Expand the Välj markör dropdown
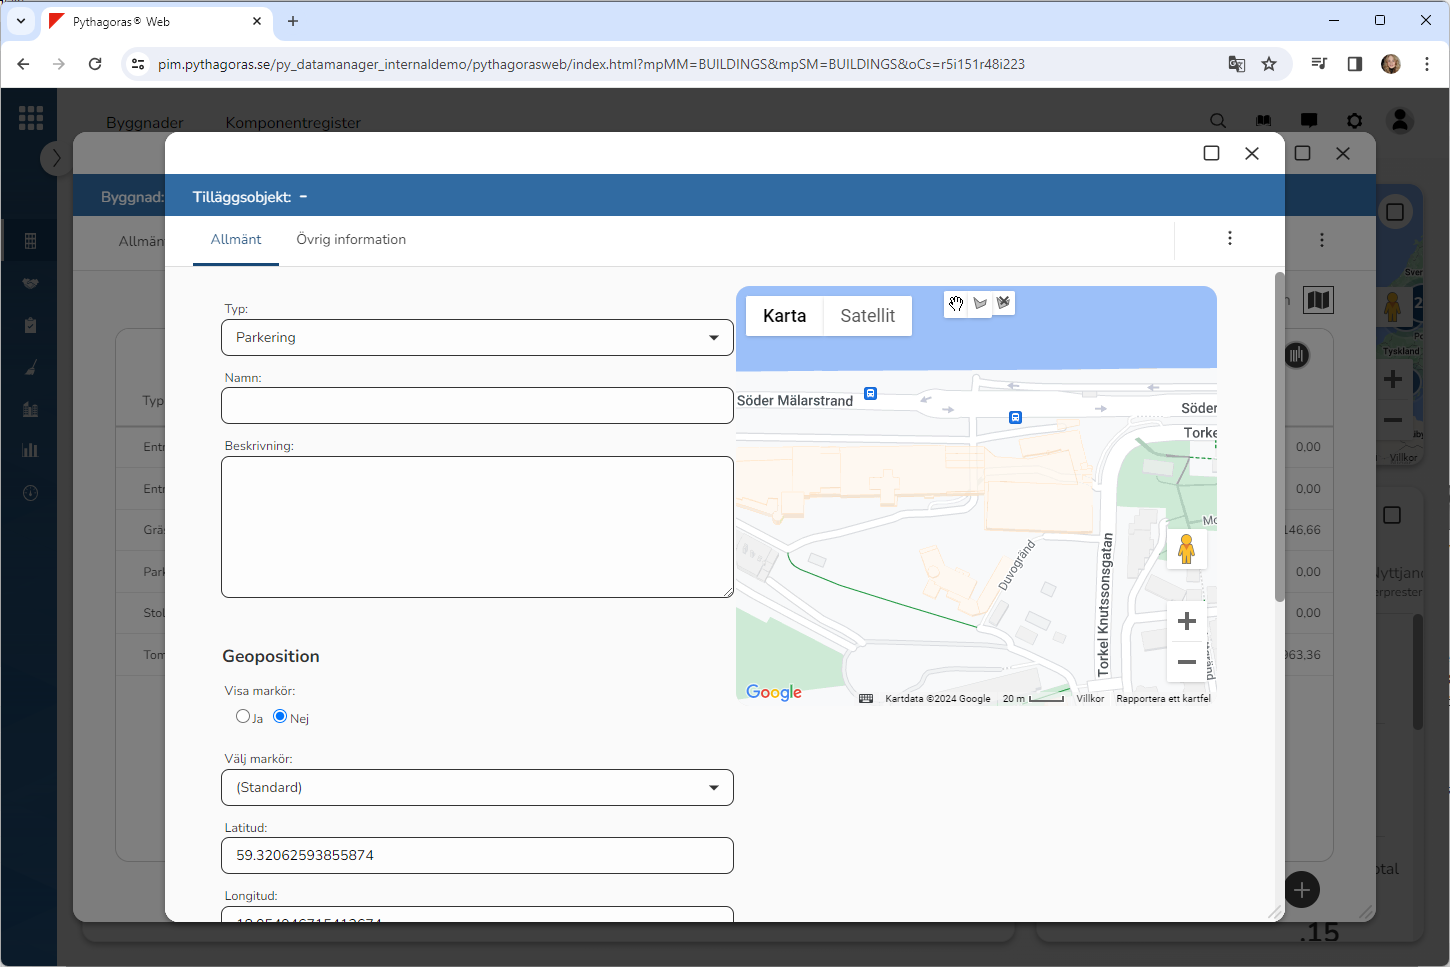The image size is (1450, 967). coord(477,788)
